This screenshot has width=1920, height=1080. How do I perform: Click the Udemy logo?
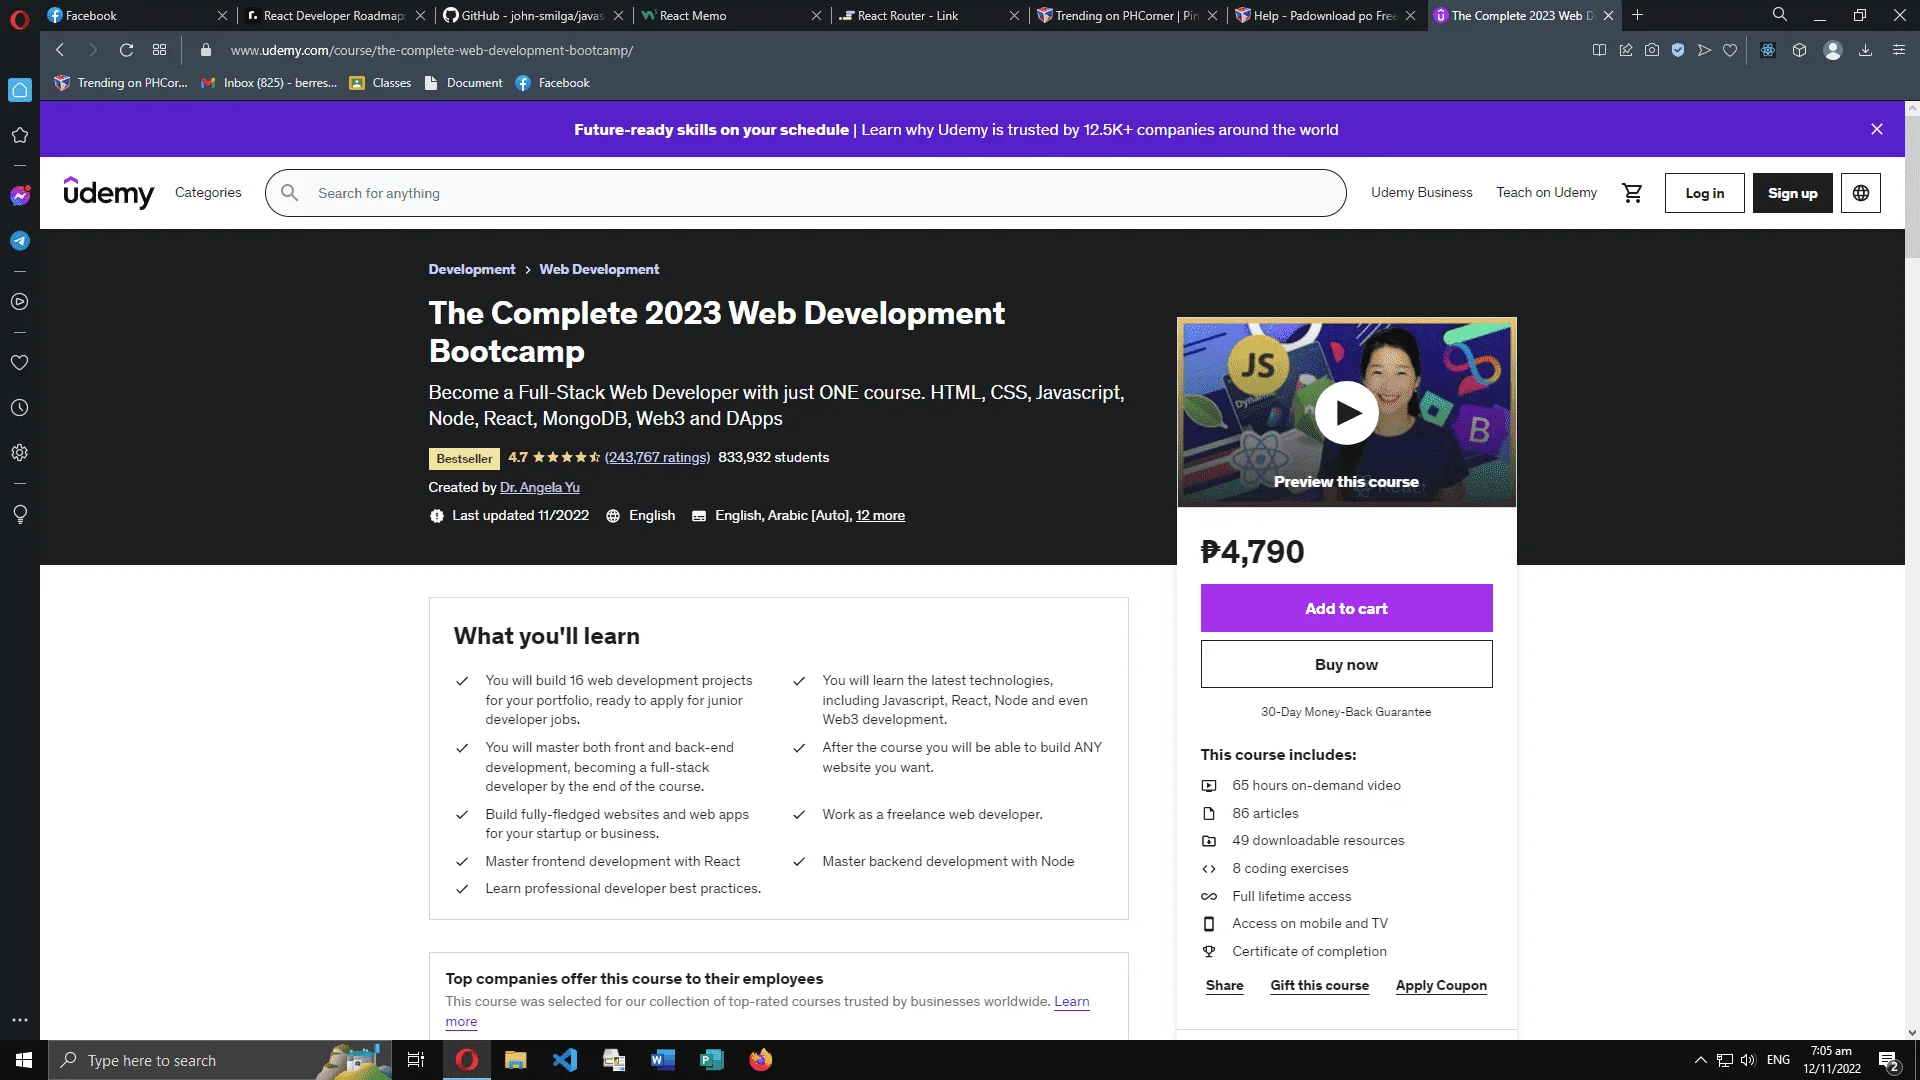(109, 192)
